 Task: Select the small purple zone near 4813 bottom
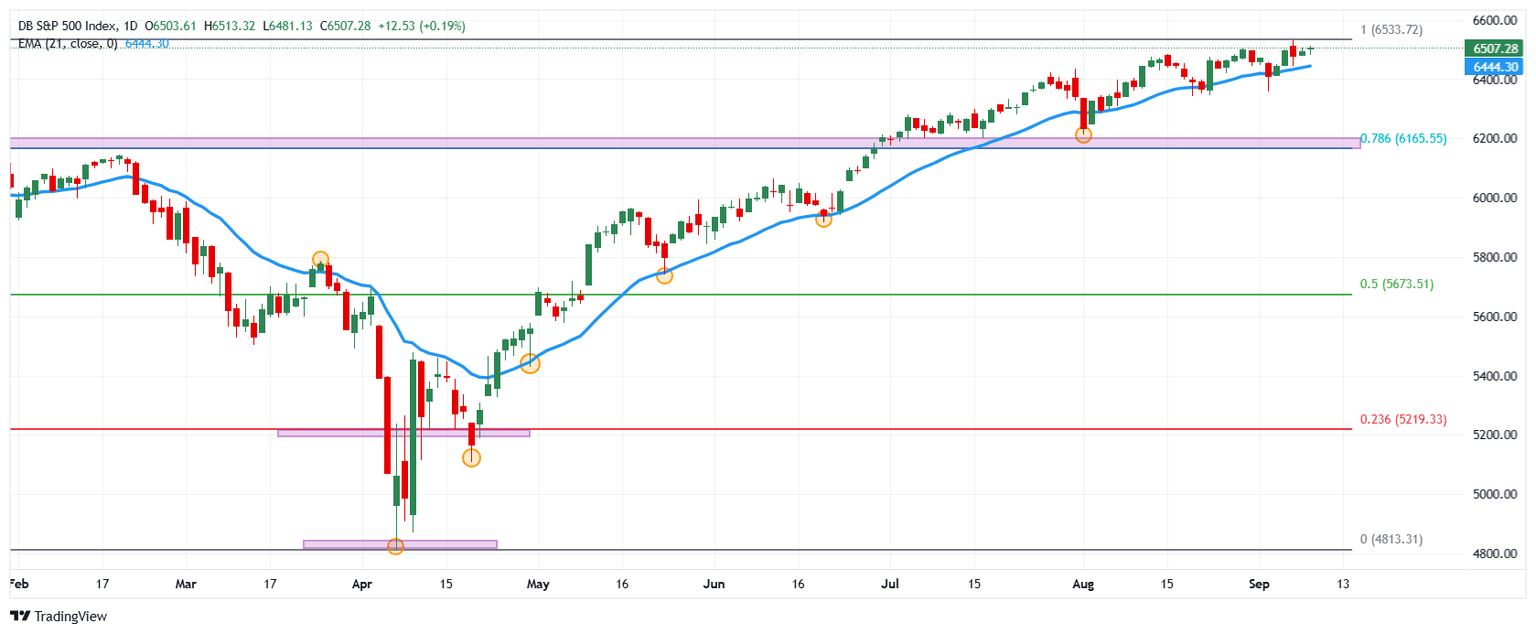coord(400,544)
